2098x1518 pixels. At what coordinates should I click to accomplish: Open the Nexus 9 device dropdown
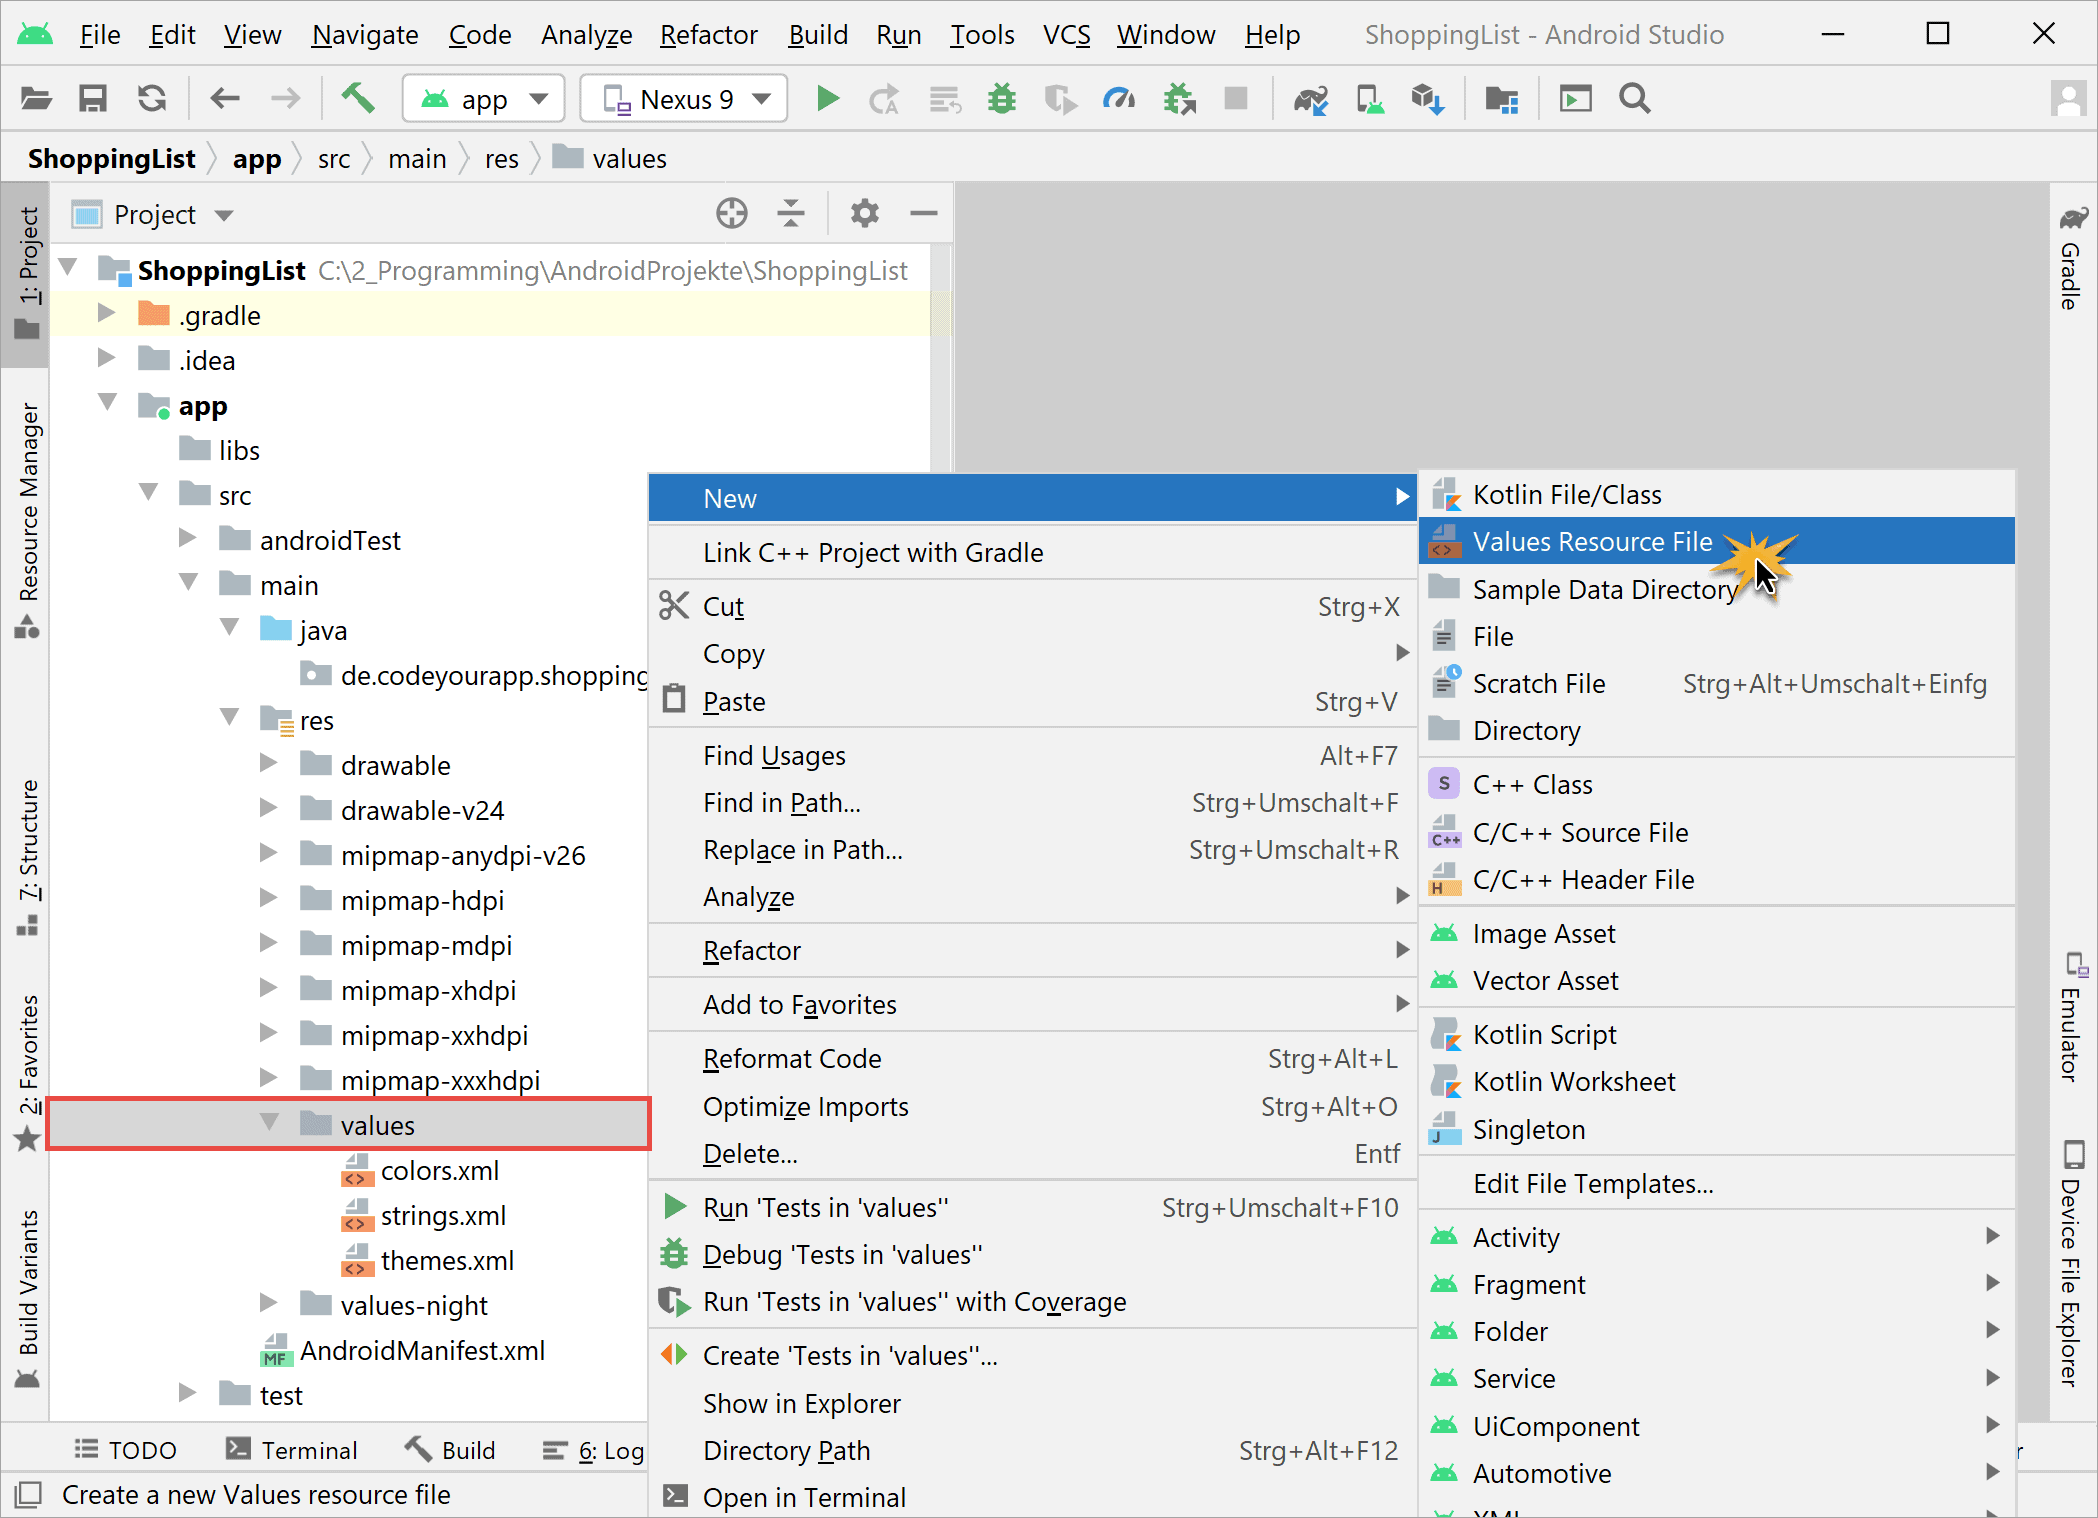coord(684,98)
